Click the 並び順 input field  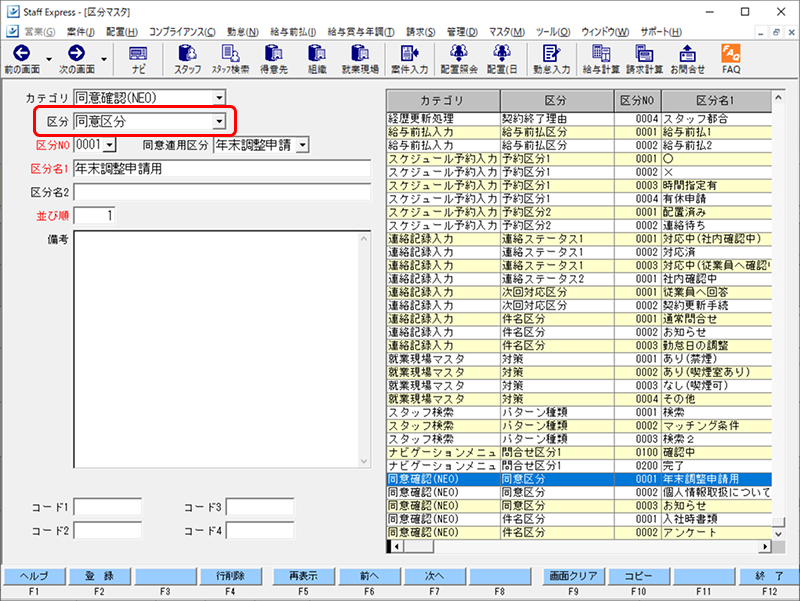pos(94,216)
